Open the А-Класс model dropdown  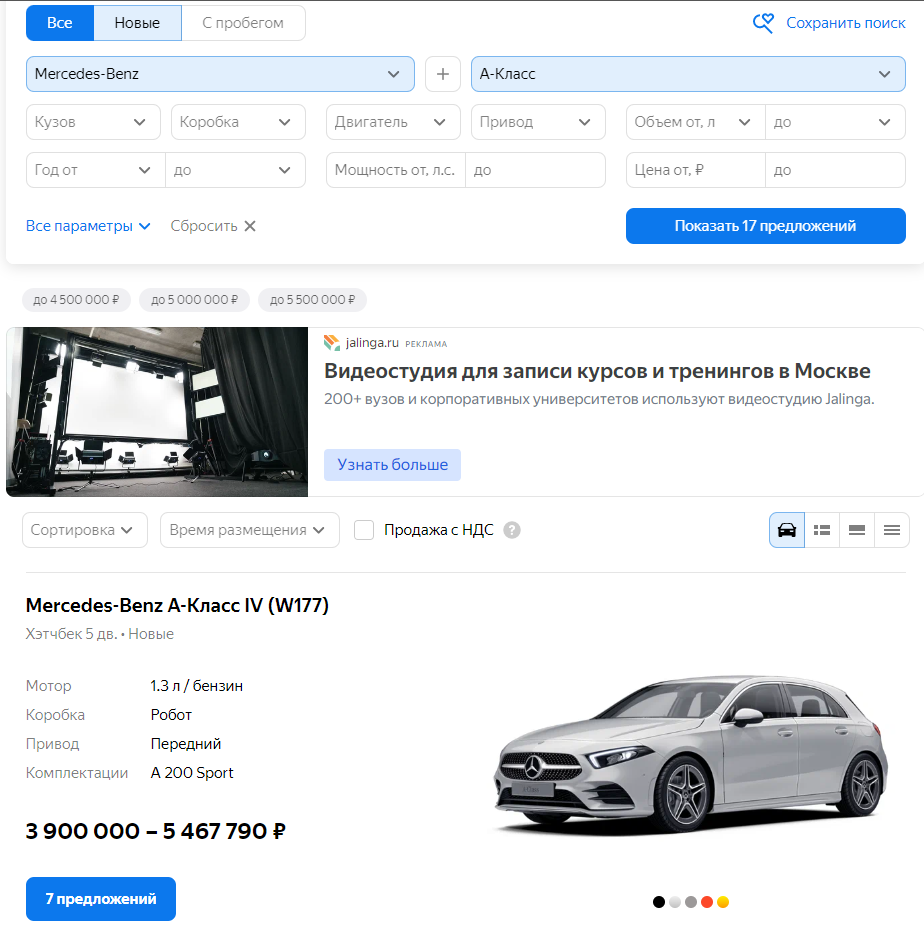click(x=688, y=74)
